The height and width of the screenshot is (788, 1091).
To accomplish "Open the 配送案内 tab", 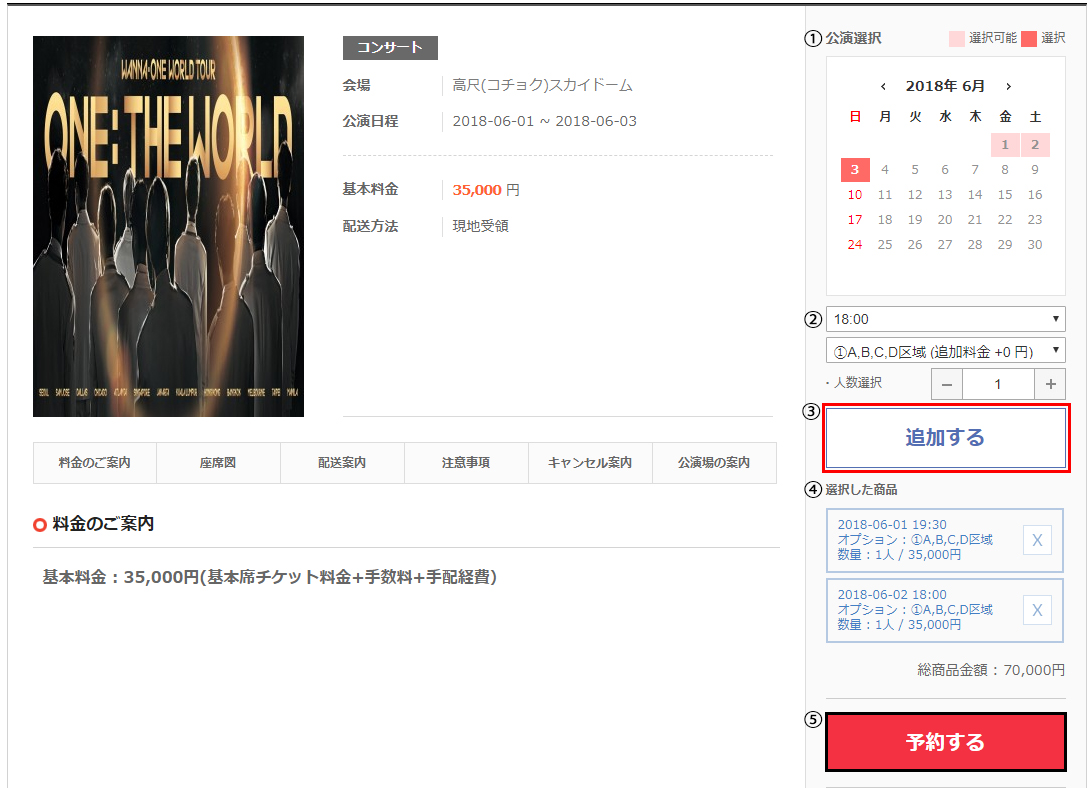I will coord(342,463).
